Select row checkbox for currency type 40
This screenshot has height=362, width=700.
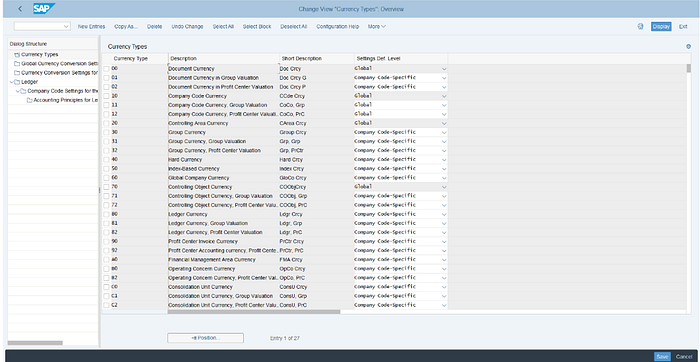106,160
